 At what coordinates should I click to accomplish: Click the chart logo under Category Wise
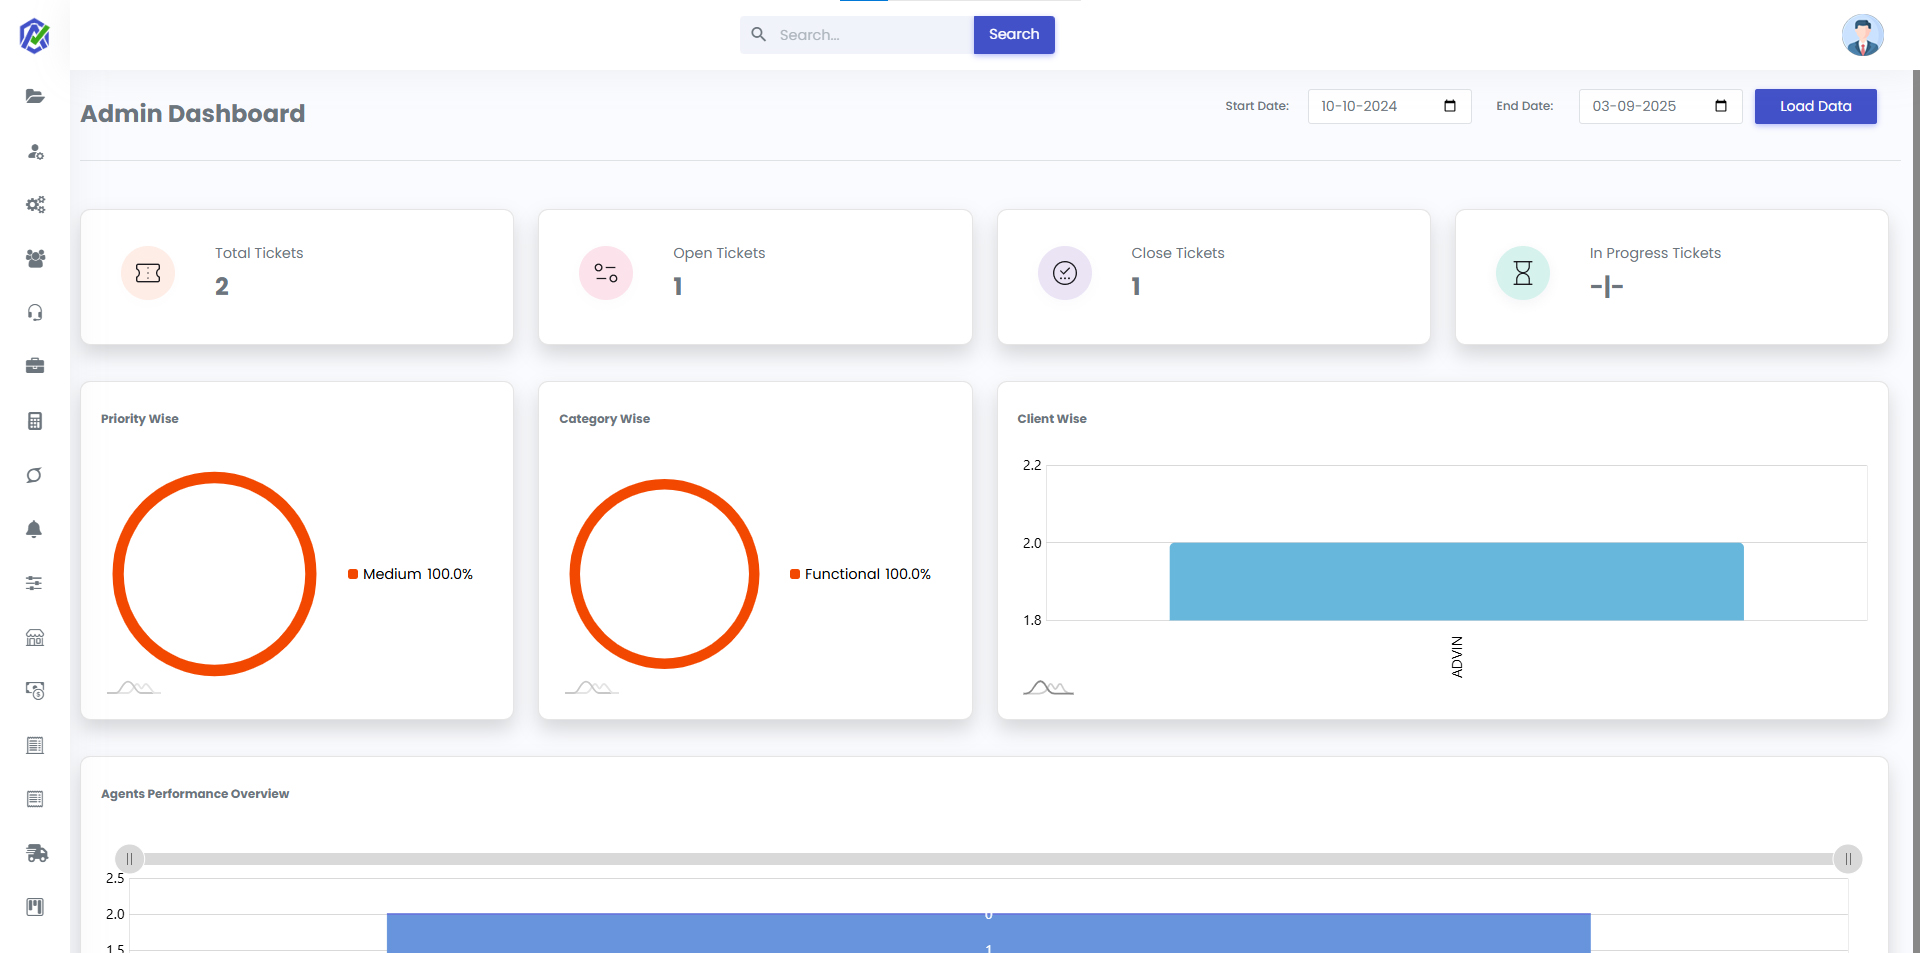pos(591,687)
